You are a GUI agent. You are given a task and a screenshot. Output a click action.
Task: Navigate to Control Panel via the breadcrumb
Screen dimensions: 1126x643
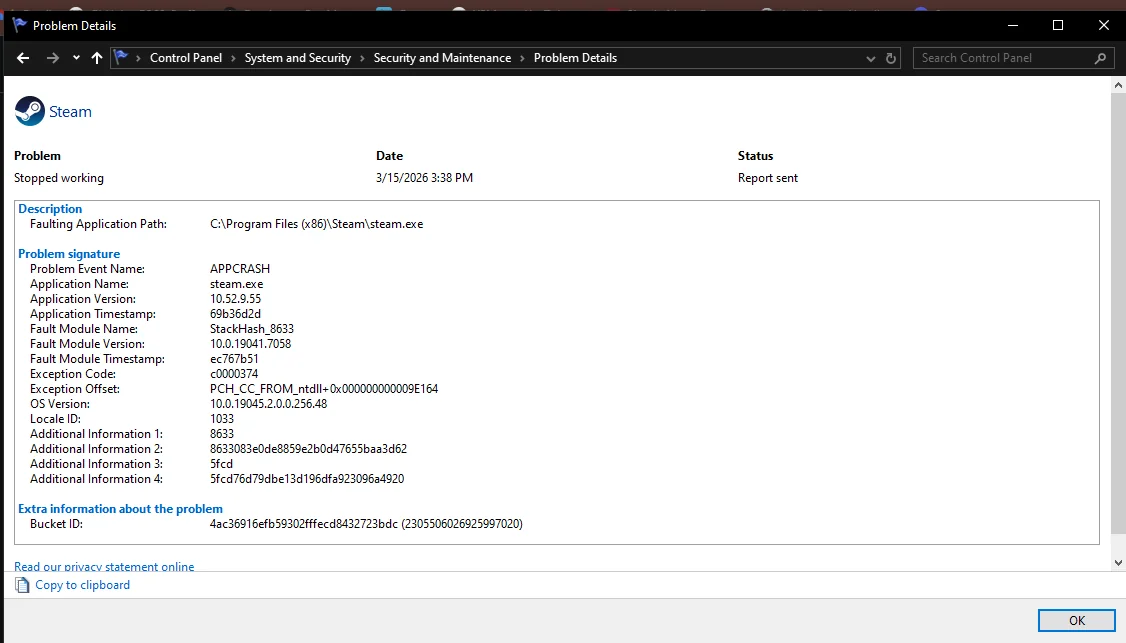click(x=186, y=58)
